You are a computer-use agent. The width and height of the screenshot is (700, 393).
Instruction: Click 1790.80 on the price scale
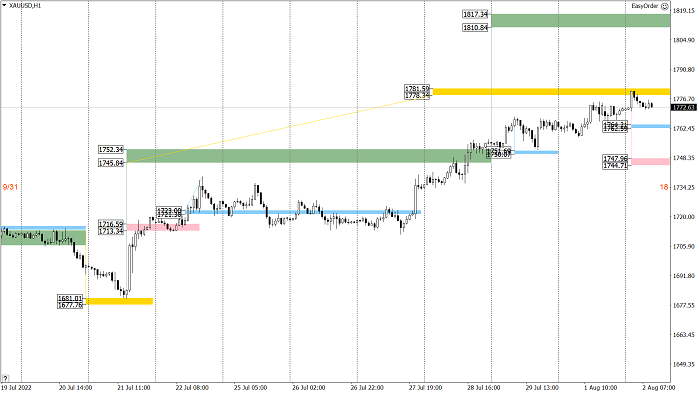point(684,70)
